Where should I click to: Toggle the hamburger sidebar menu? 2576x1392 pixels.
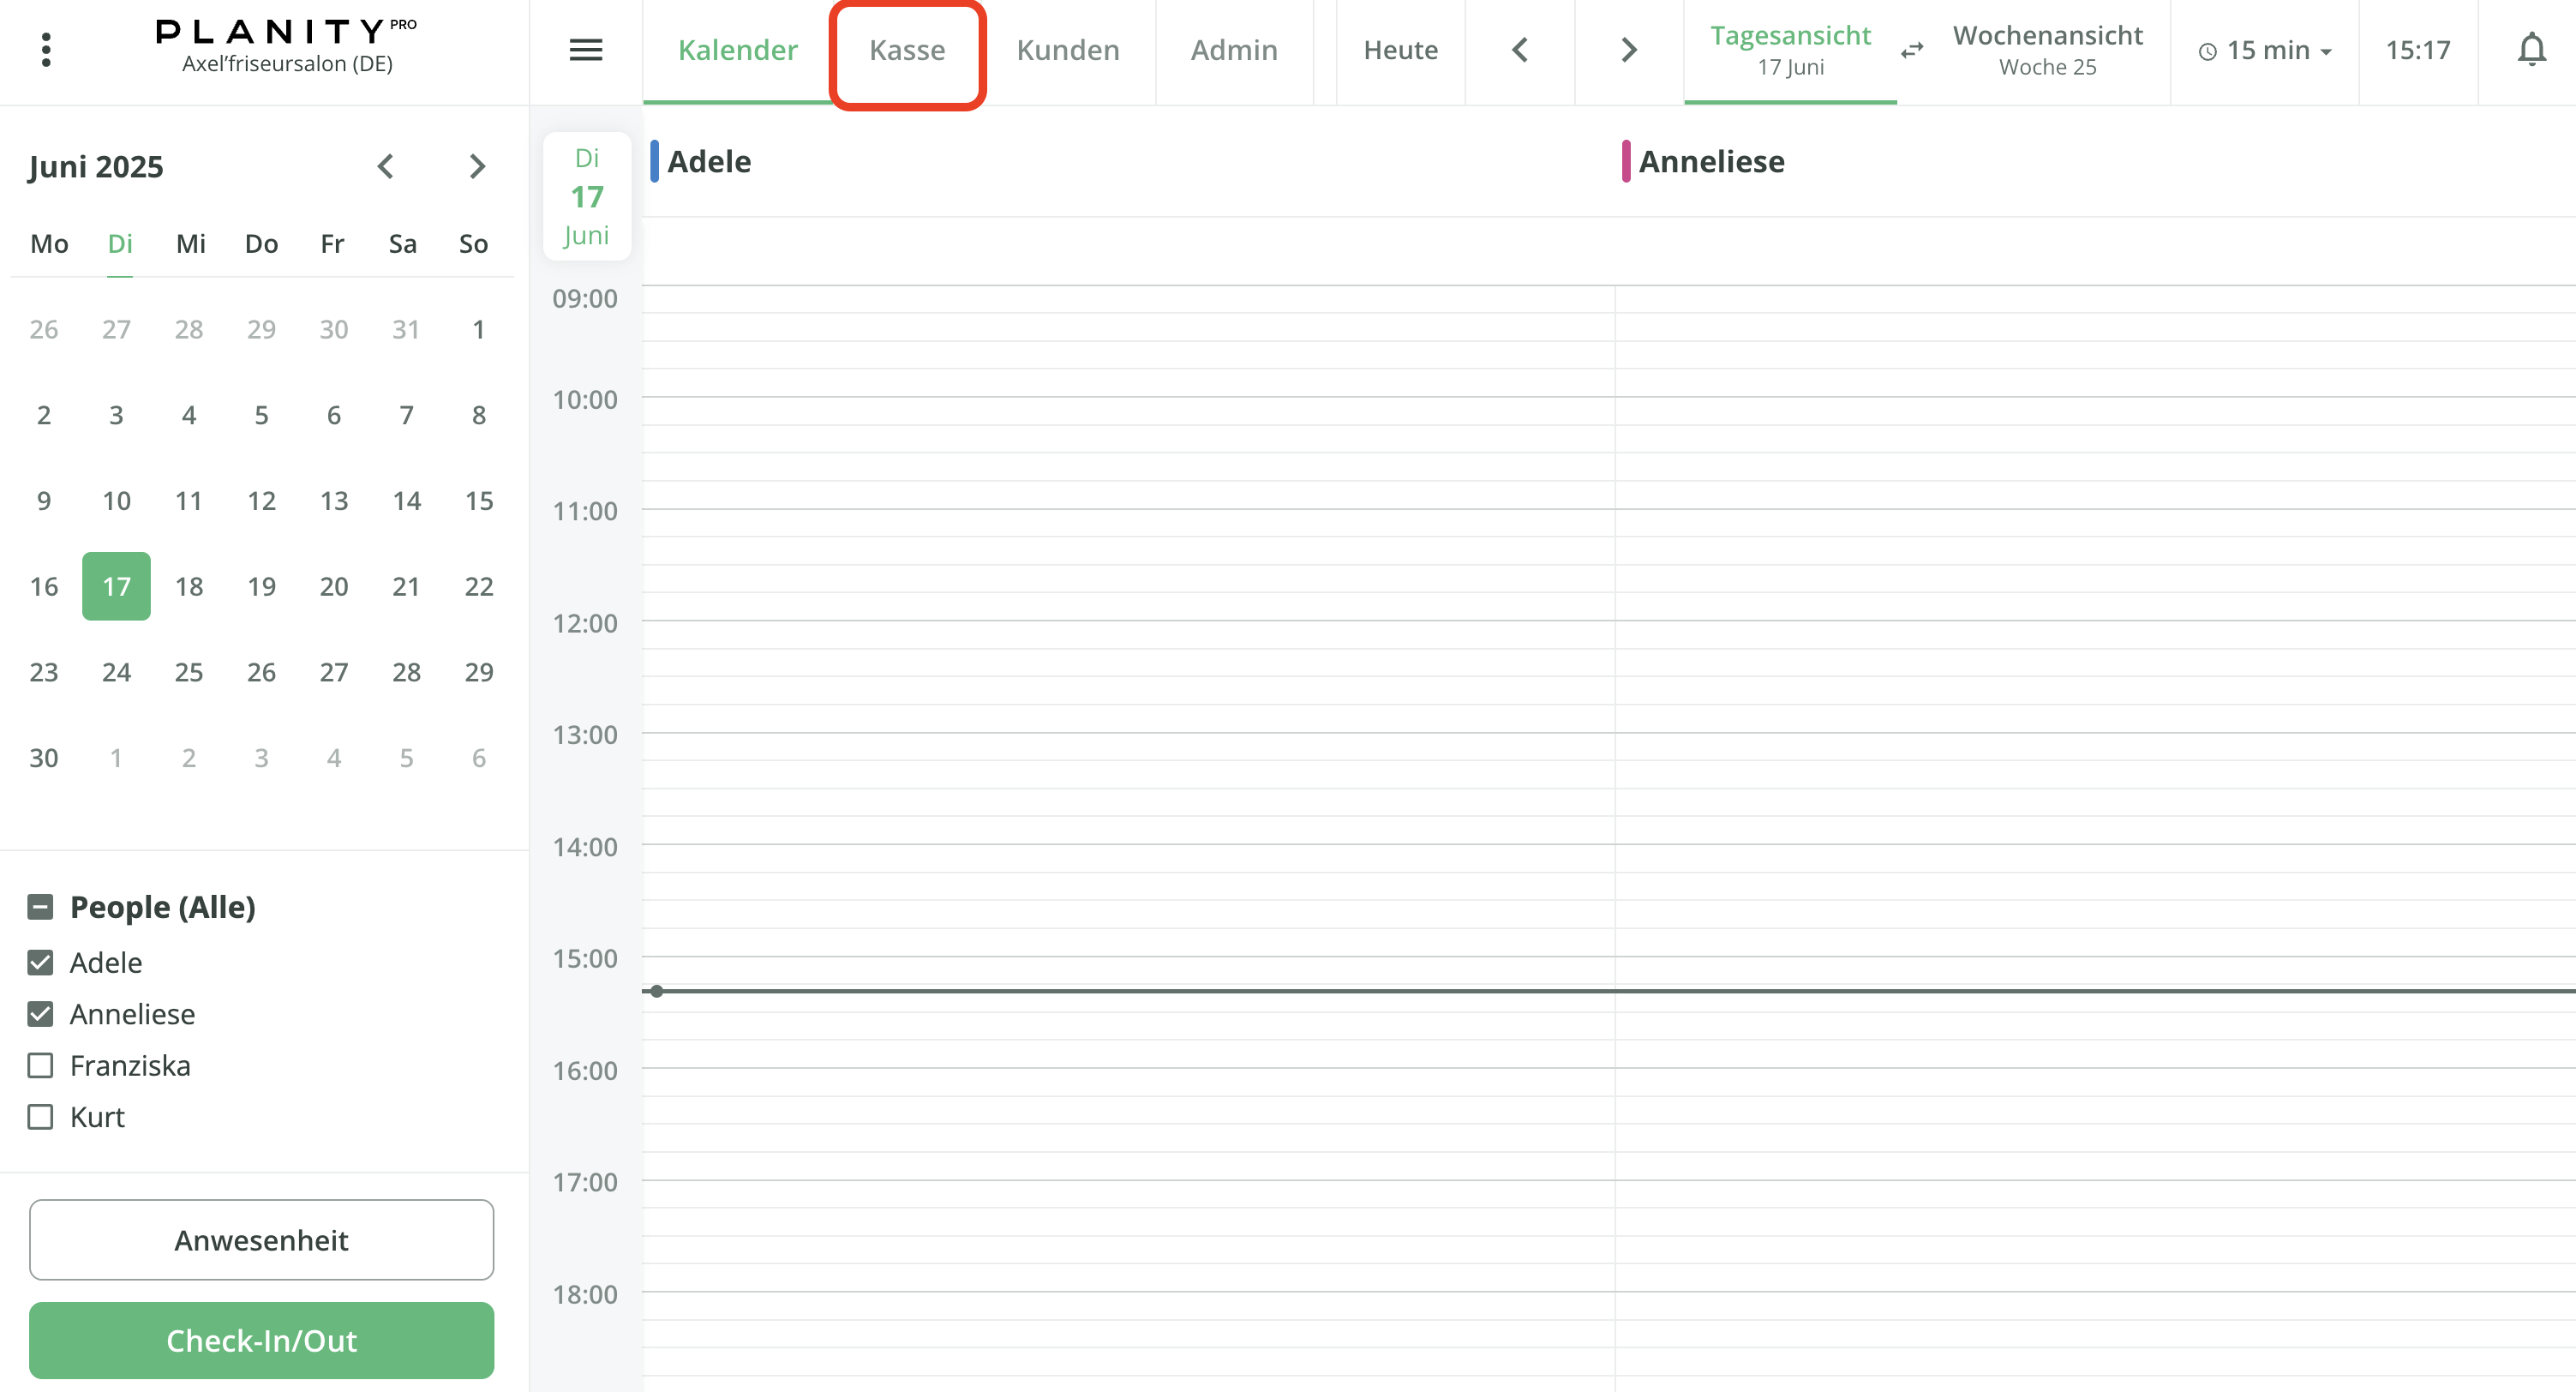tap(585, 50)
